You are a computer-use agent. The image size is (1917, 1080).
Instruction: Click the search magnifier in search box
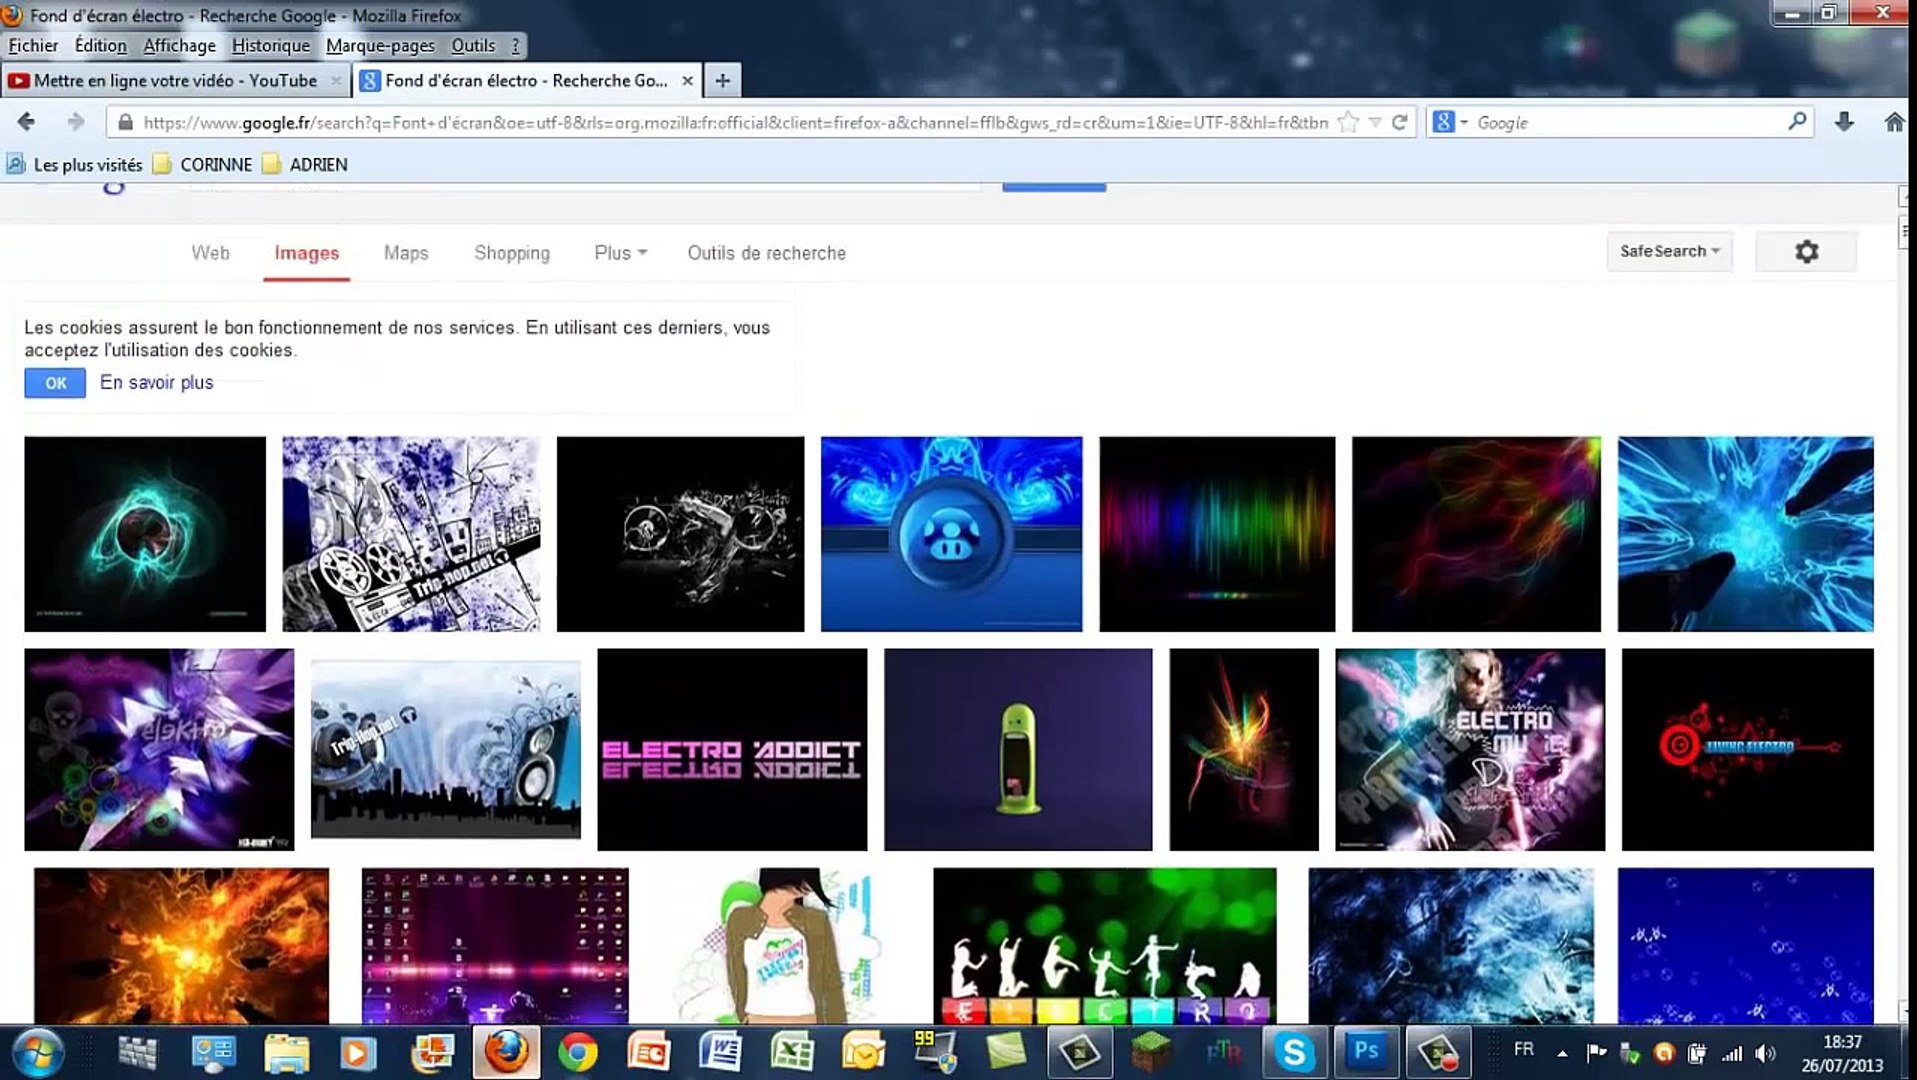1796,122
